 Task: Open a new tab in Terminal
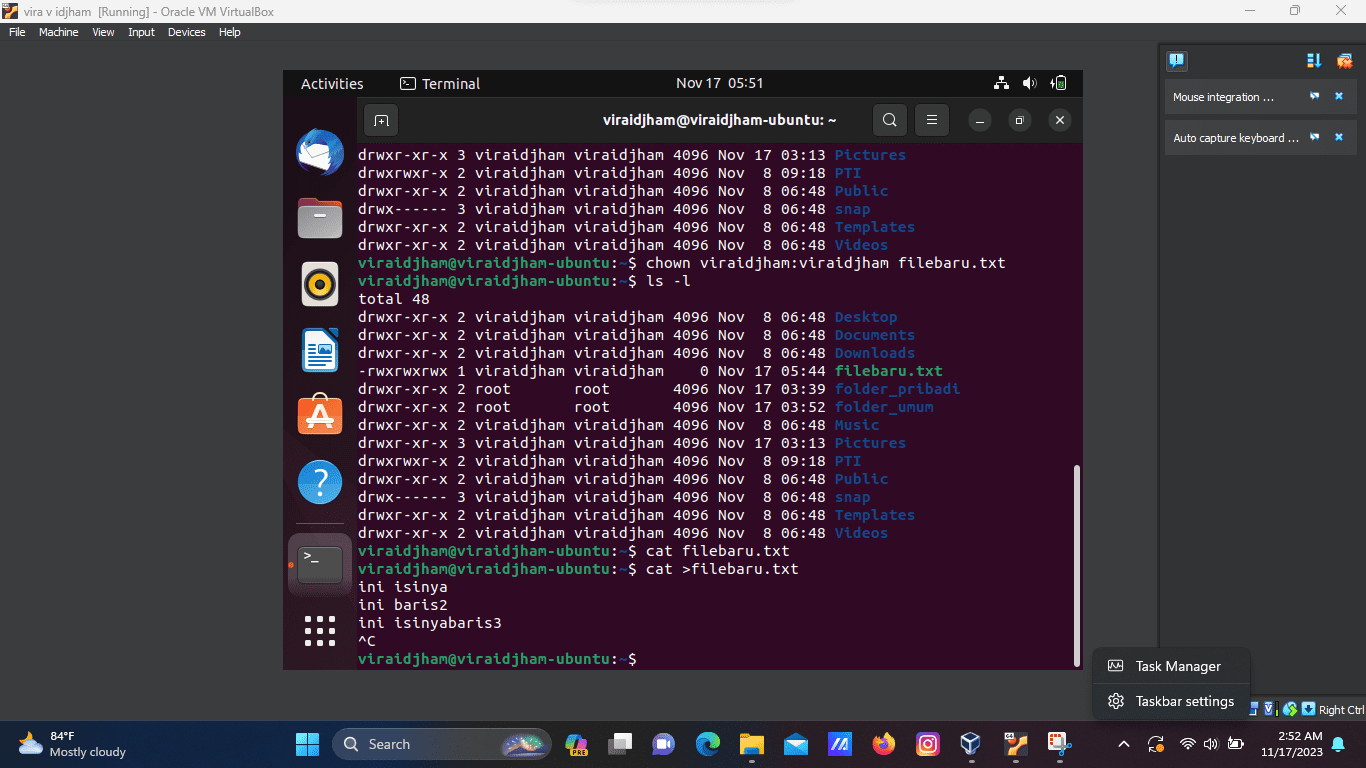(381, 120)
